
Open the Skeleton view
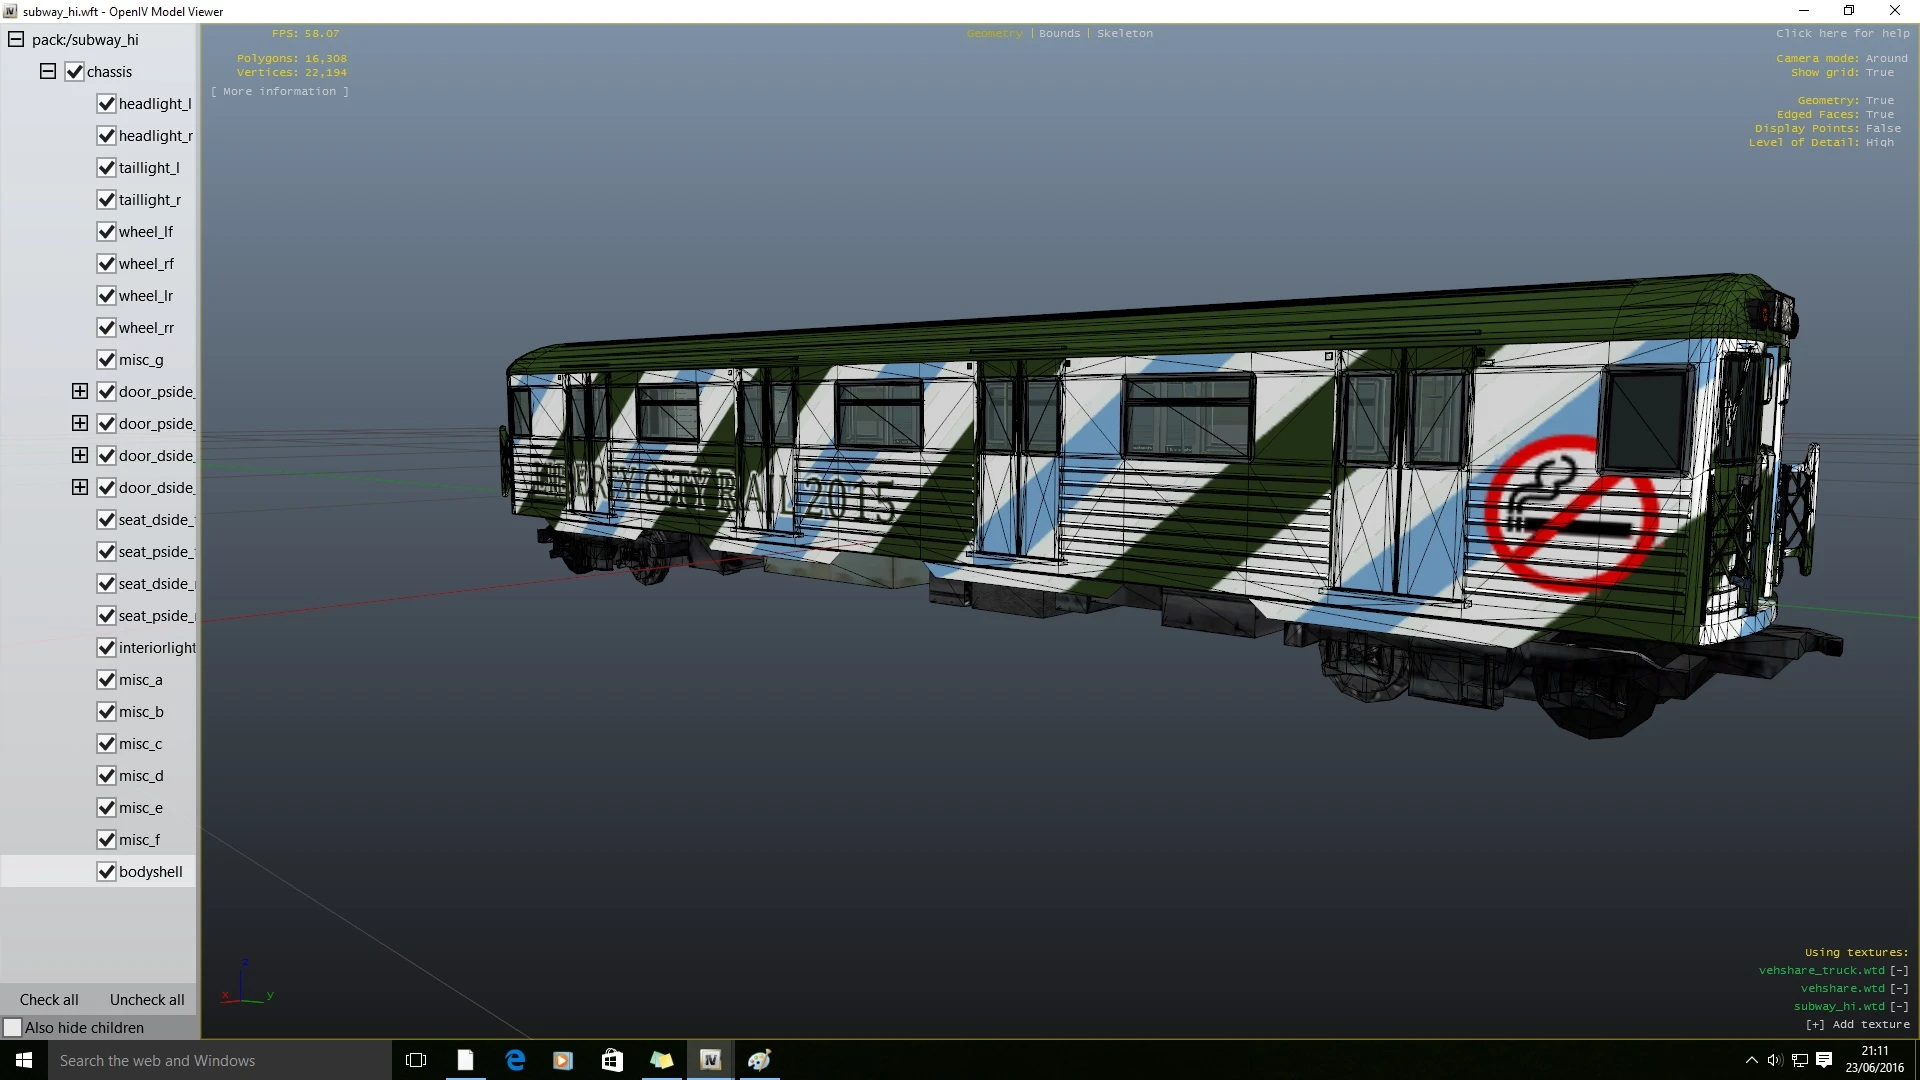click(1124, 33)
